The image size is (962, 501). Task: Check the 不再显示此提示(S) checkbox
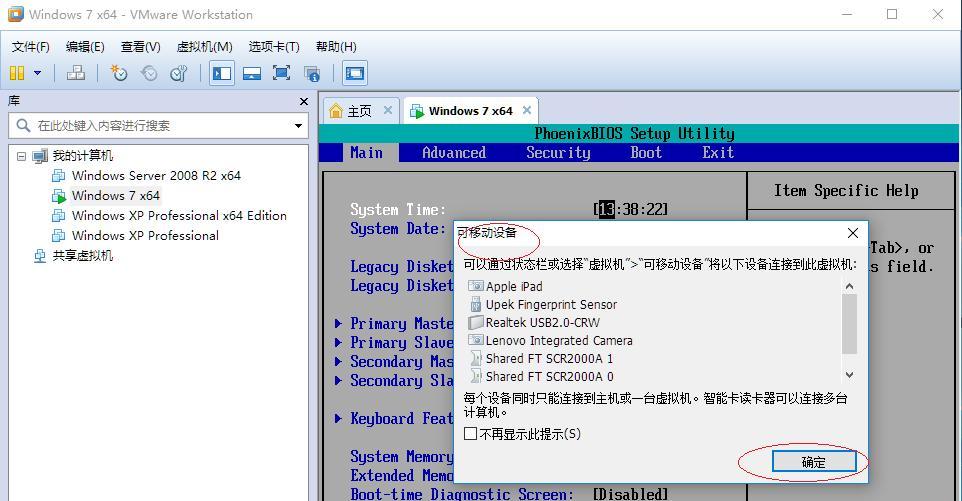pos(471,434)
